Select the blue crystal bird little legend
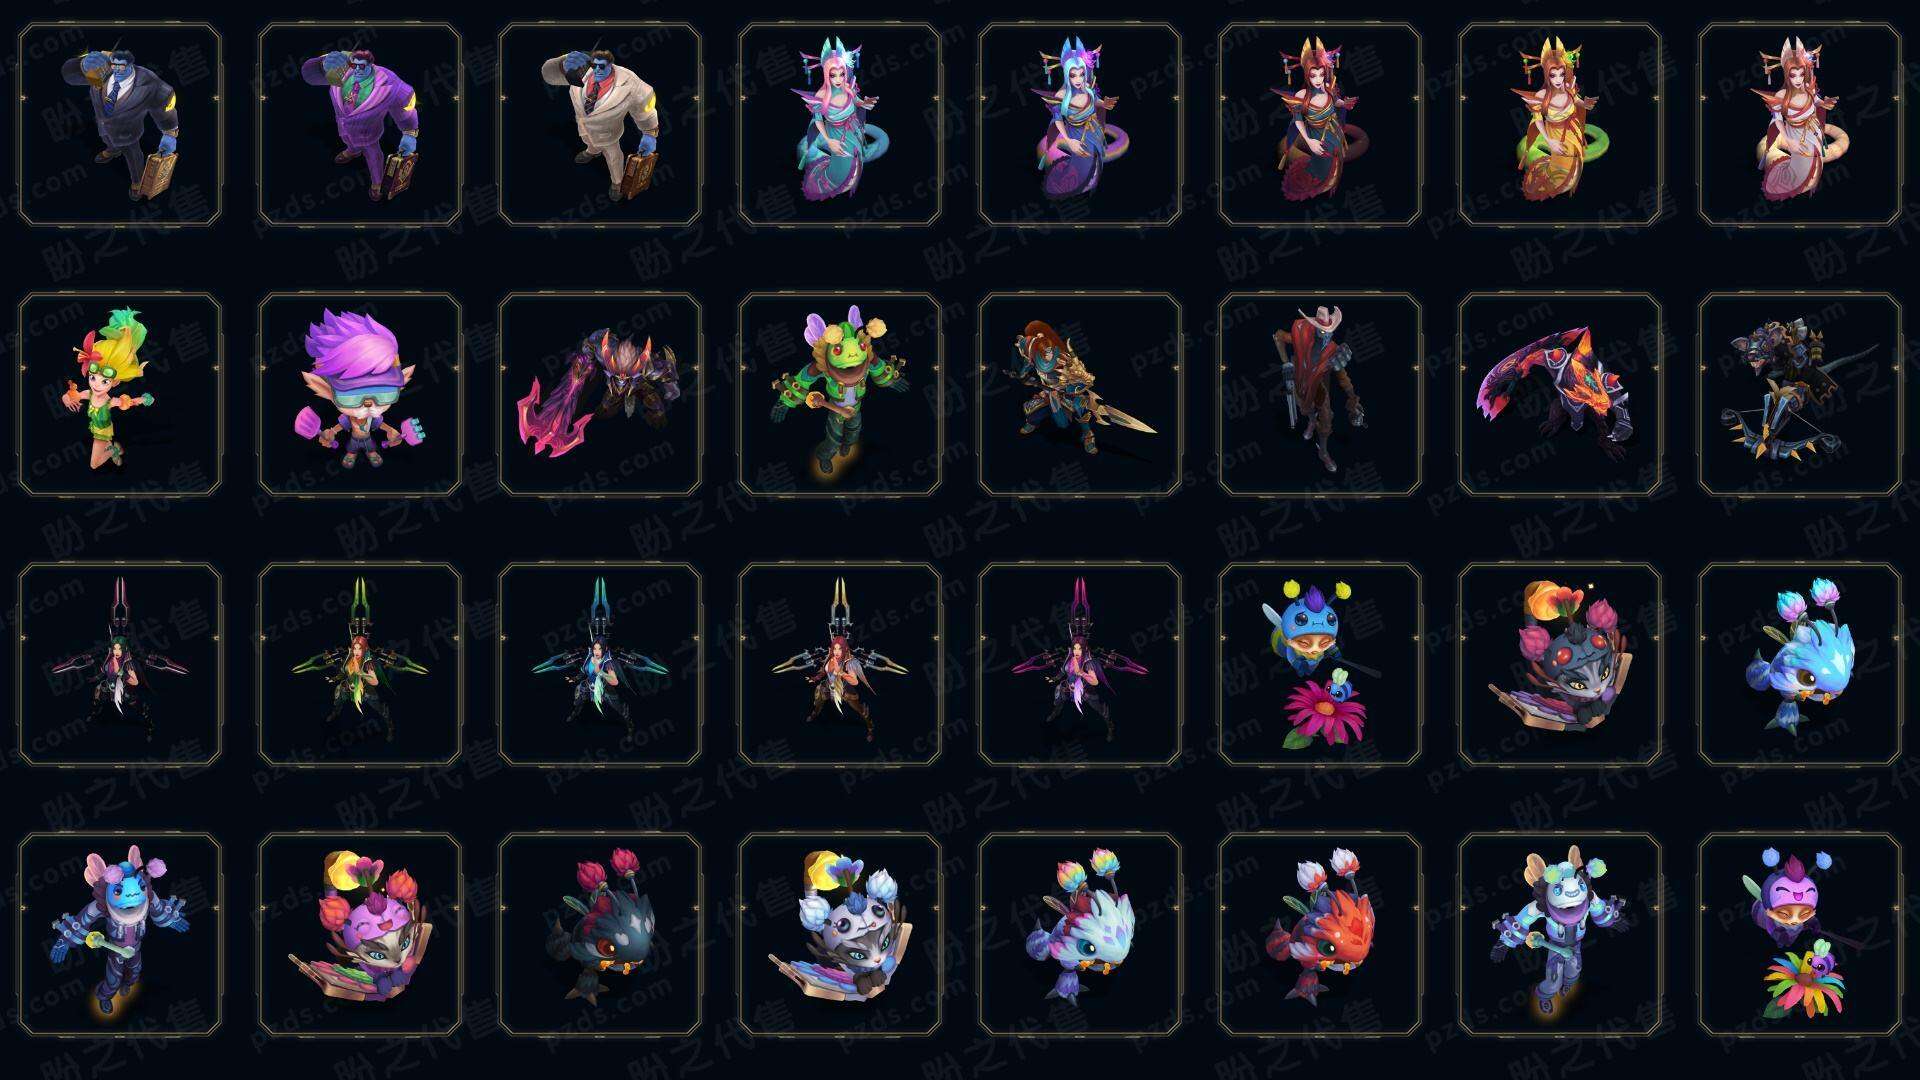Viewport: 1920px width, 1080px height. [x=1800, y=664]
